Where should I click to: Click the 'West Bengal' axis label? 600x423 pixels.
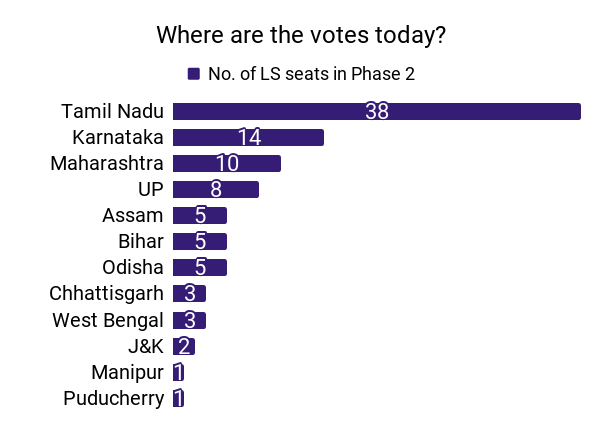[x=107, y=320]
